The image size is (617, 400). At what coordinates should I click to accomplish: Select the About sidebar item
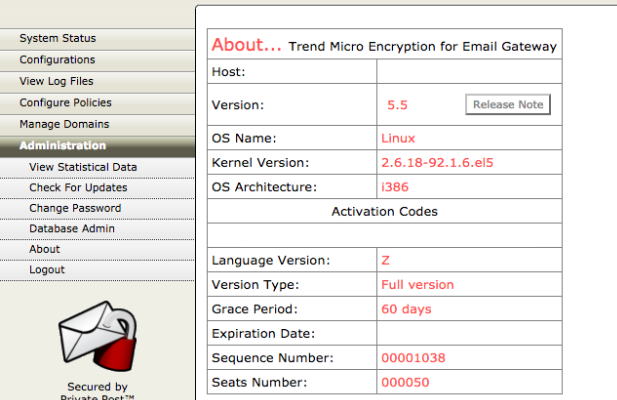pyautogui.click(x=44, y=249)
